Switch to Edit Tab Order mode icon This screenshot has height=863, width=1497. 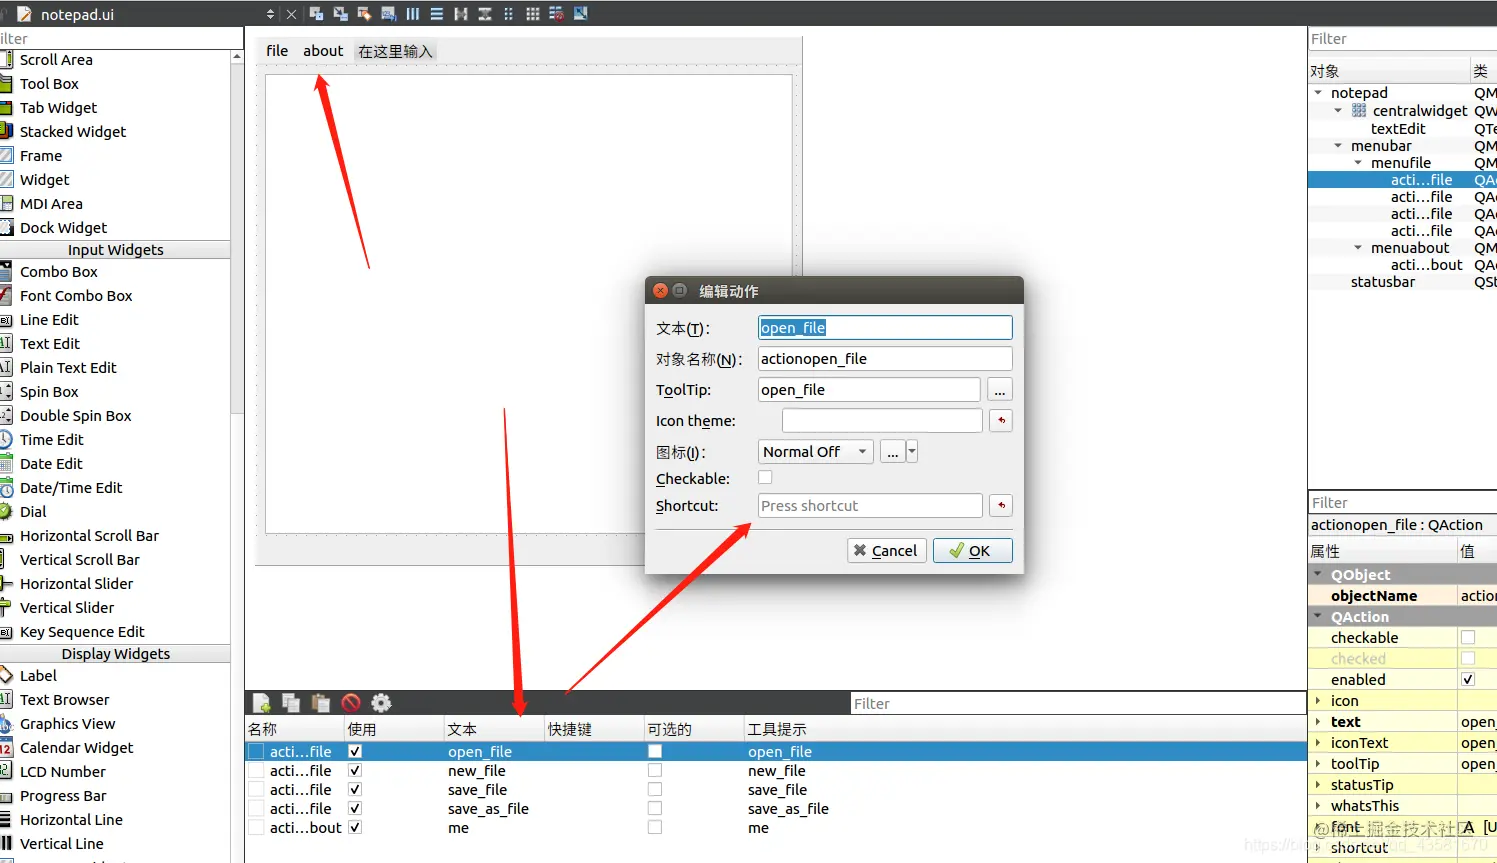(x=388, y=14)
